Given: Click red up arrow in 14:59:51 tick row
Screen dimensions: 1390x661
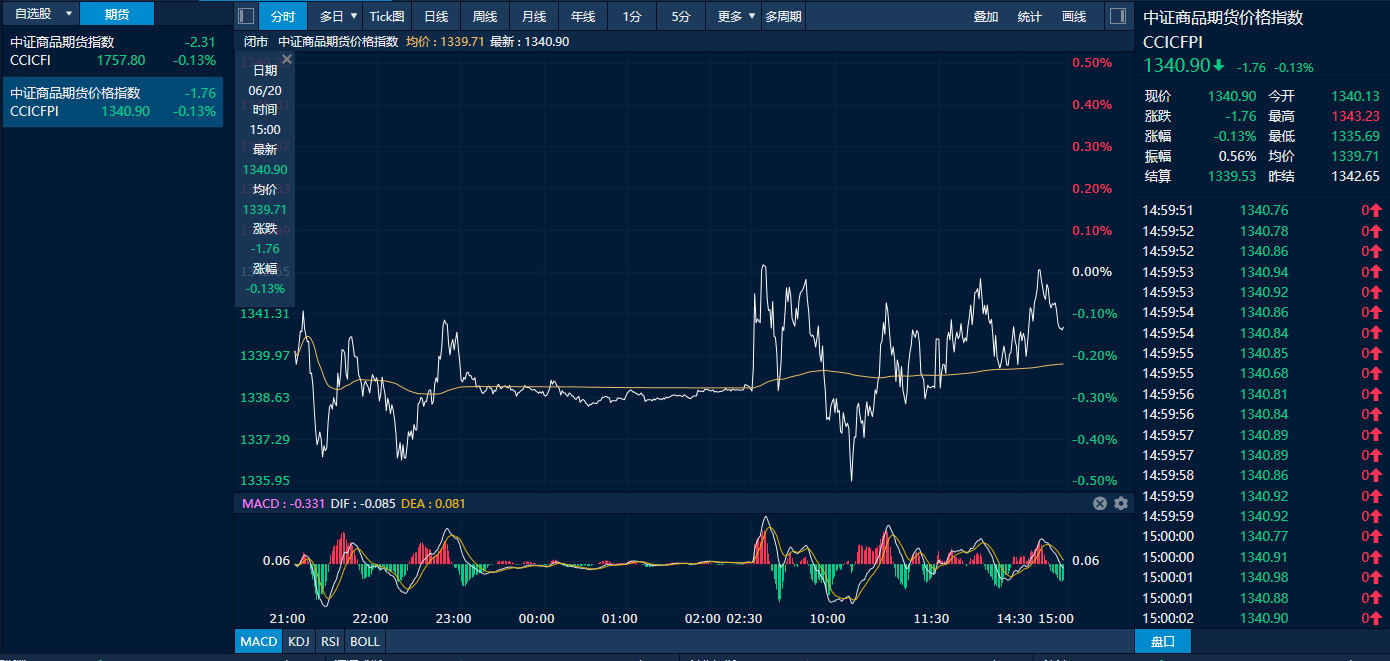Looking at the screenshot, I should 1376,211.
